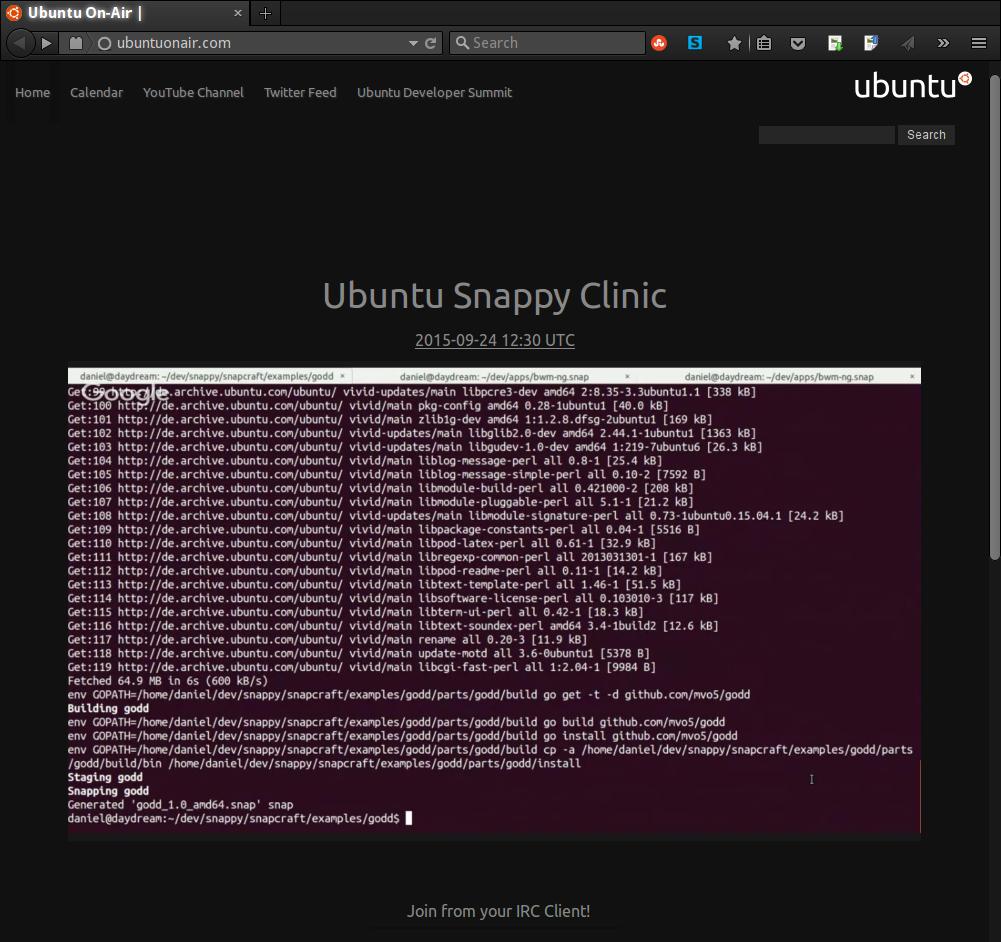Expand the toolbar overflow chevron
The image size is (1001, 942).
942,43
